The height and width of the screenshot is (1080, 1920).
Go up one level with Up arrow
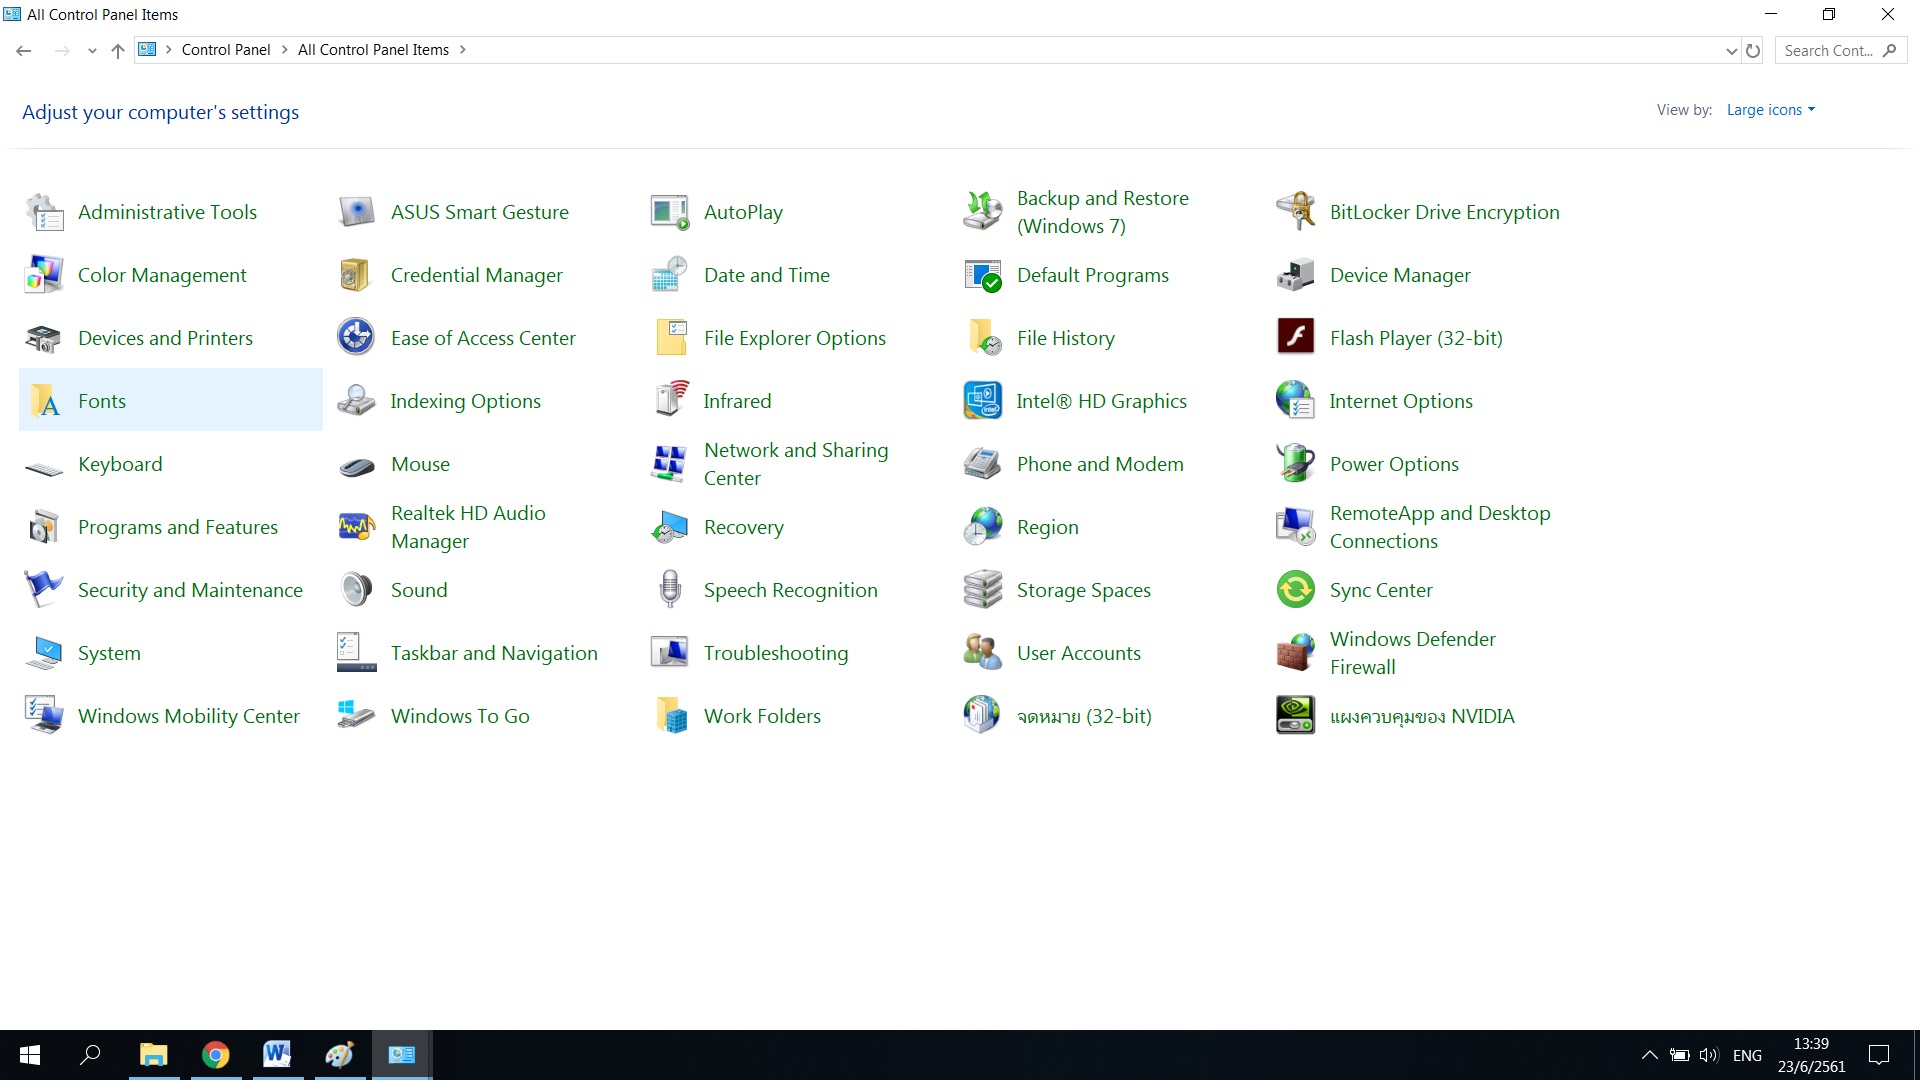(x=118, y=51)
